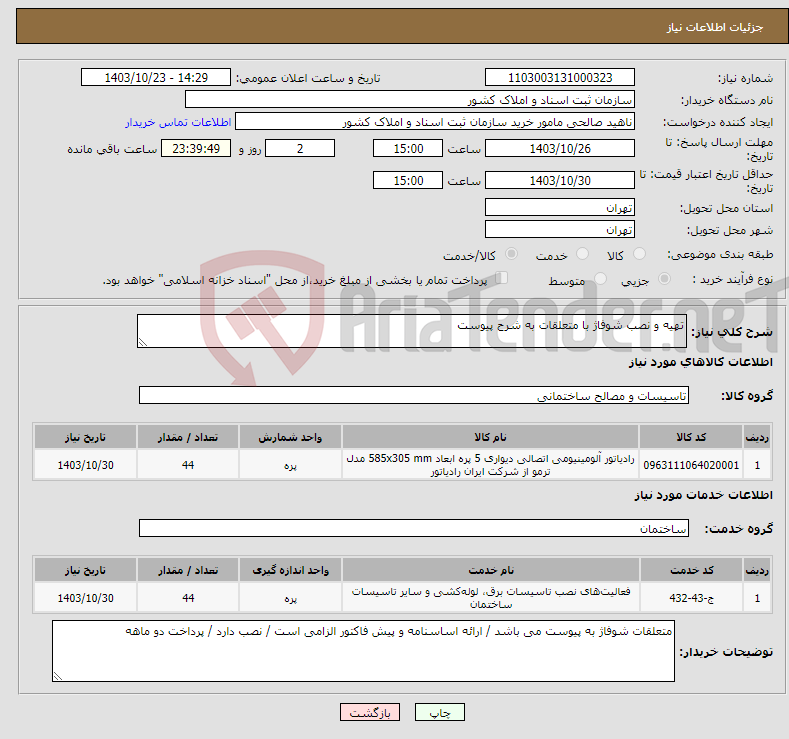Image resolution: width=789 pixels, height=739 pixels.
Task: Click the جزئیات اطلاعات نیاز page title
Action: (x=715, y=27)
